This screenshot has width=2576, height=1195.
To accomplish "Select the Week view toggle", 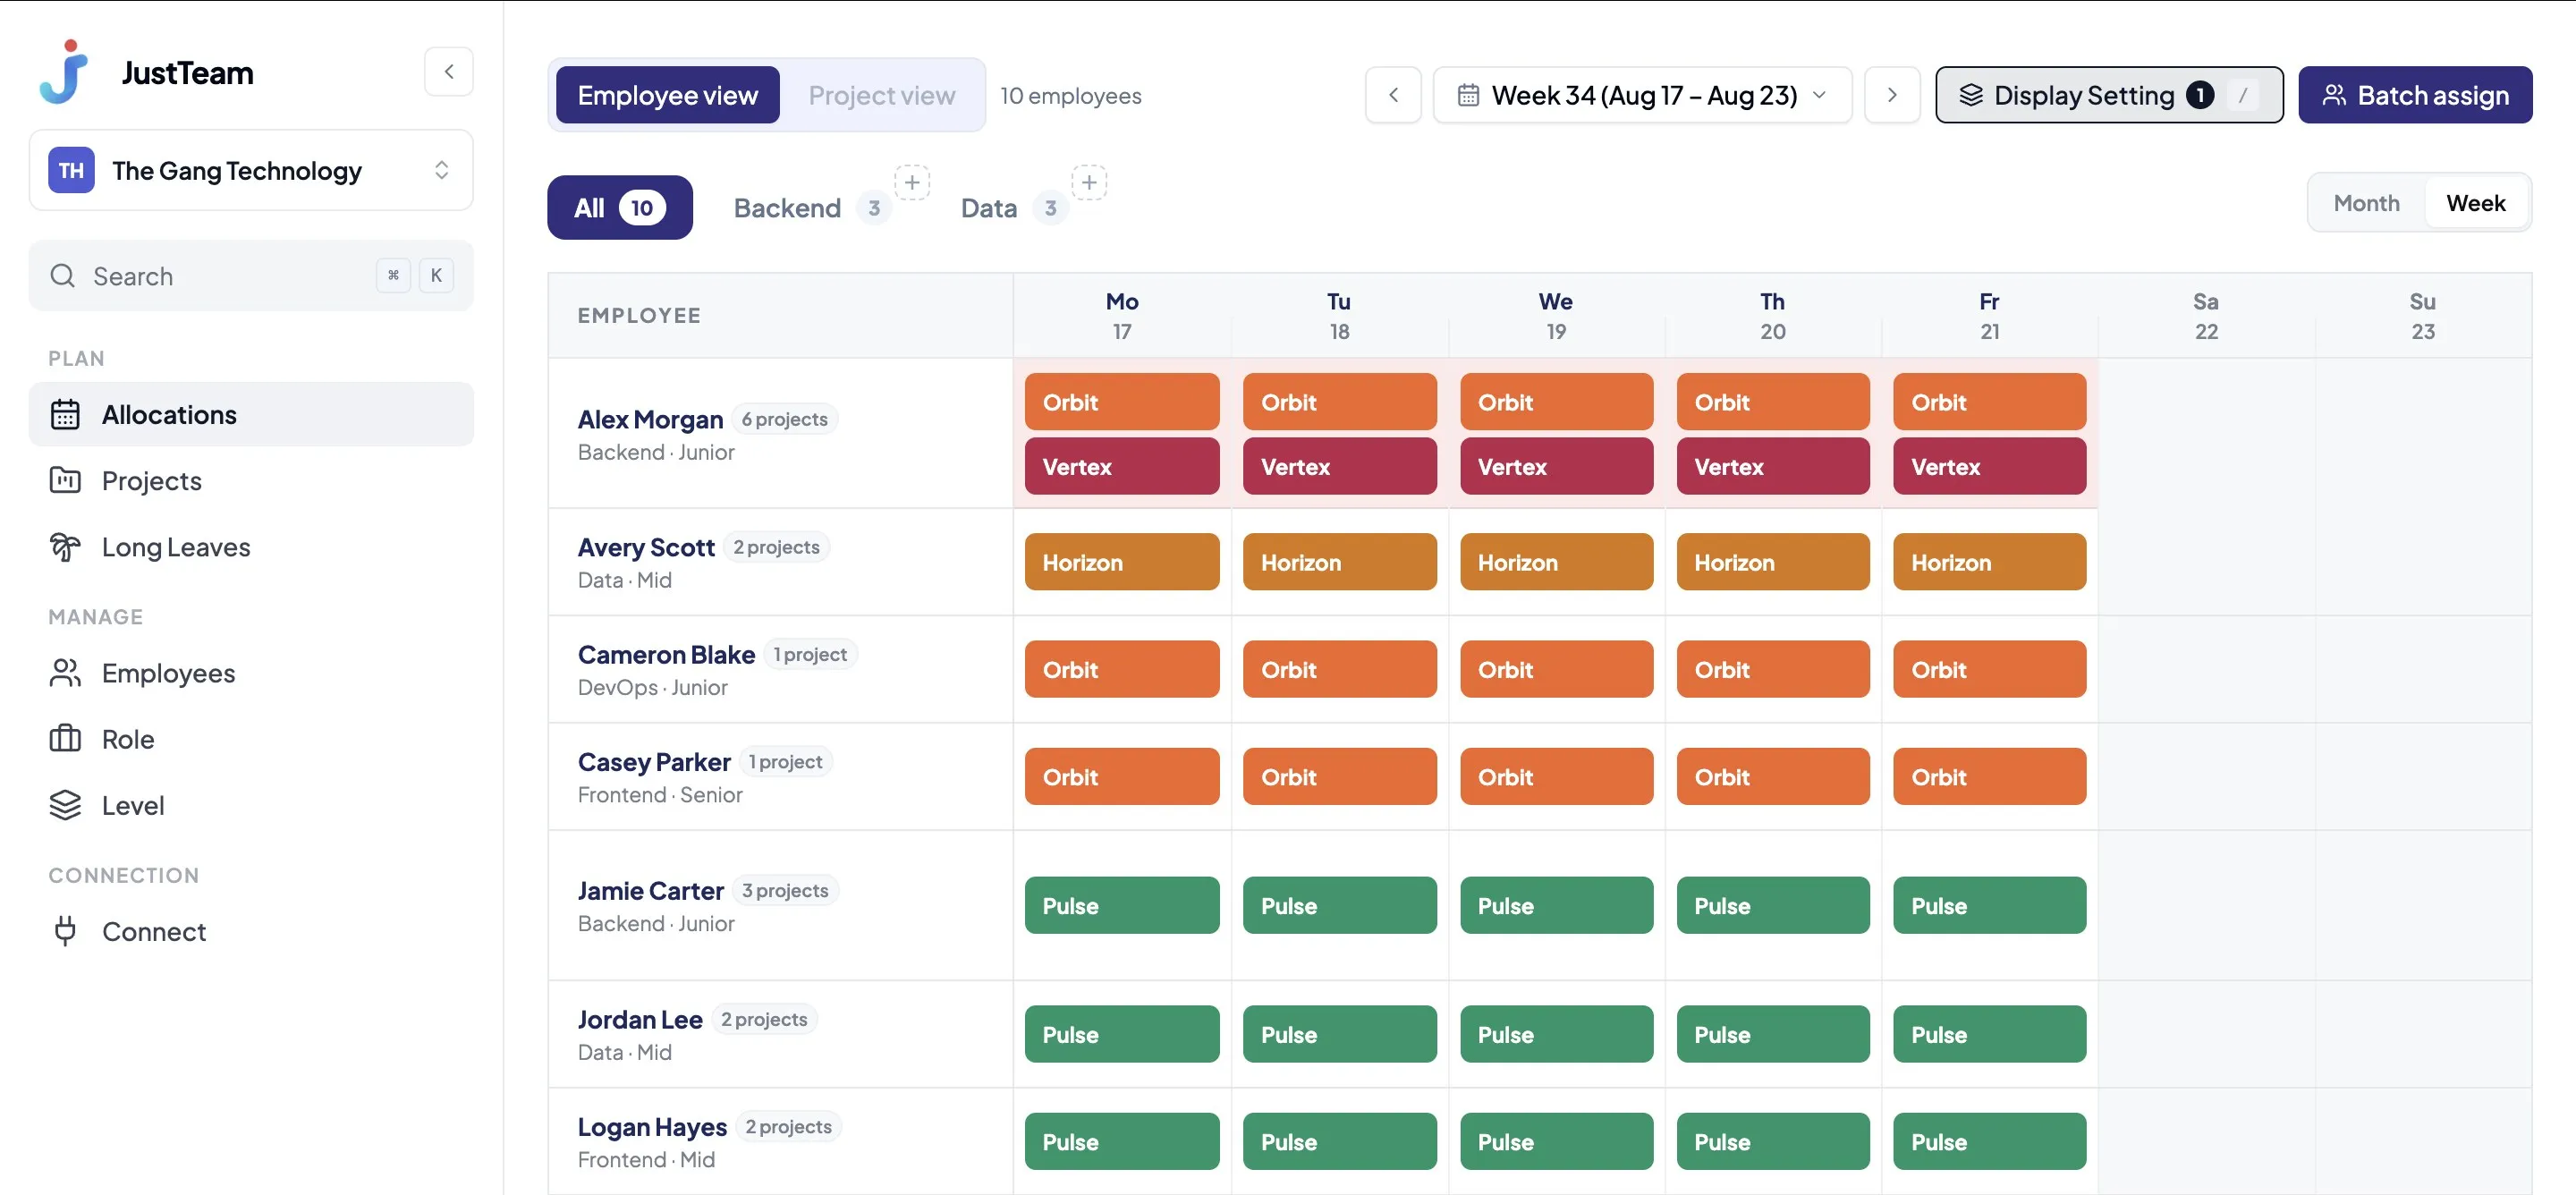I will click(x=2475, y=203).
